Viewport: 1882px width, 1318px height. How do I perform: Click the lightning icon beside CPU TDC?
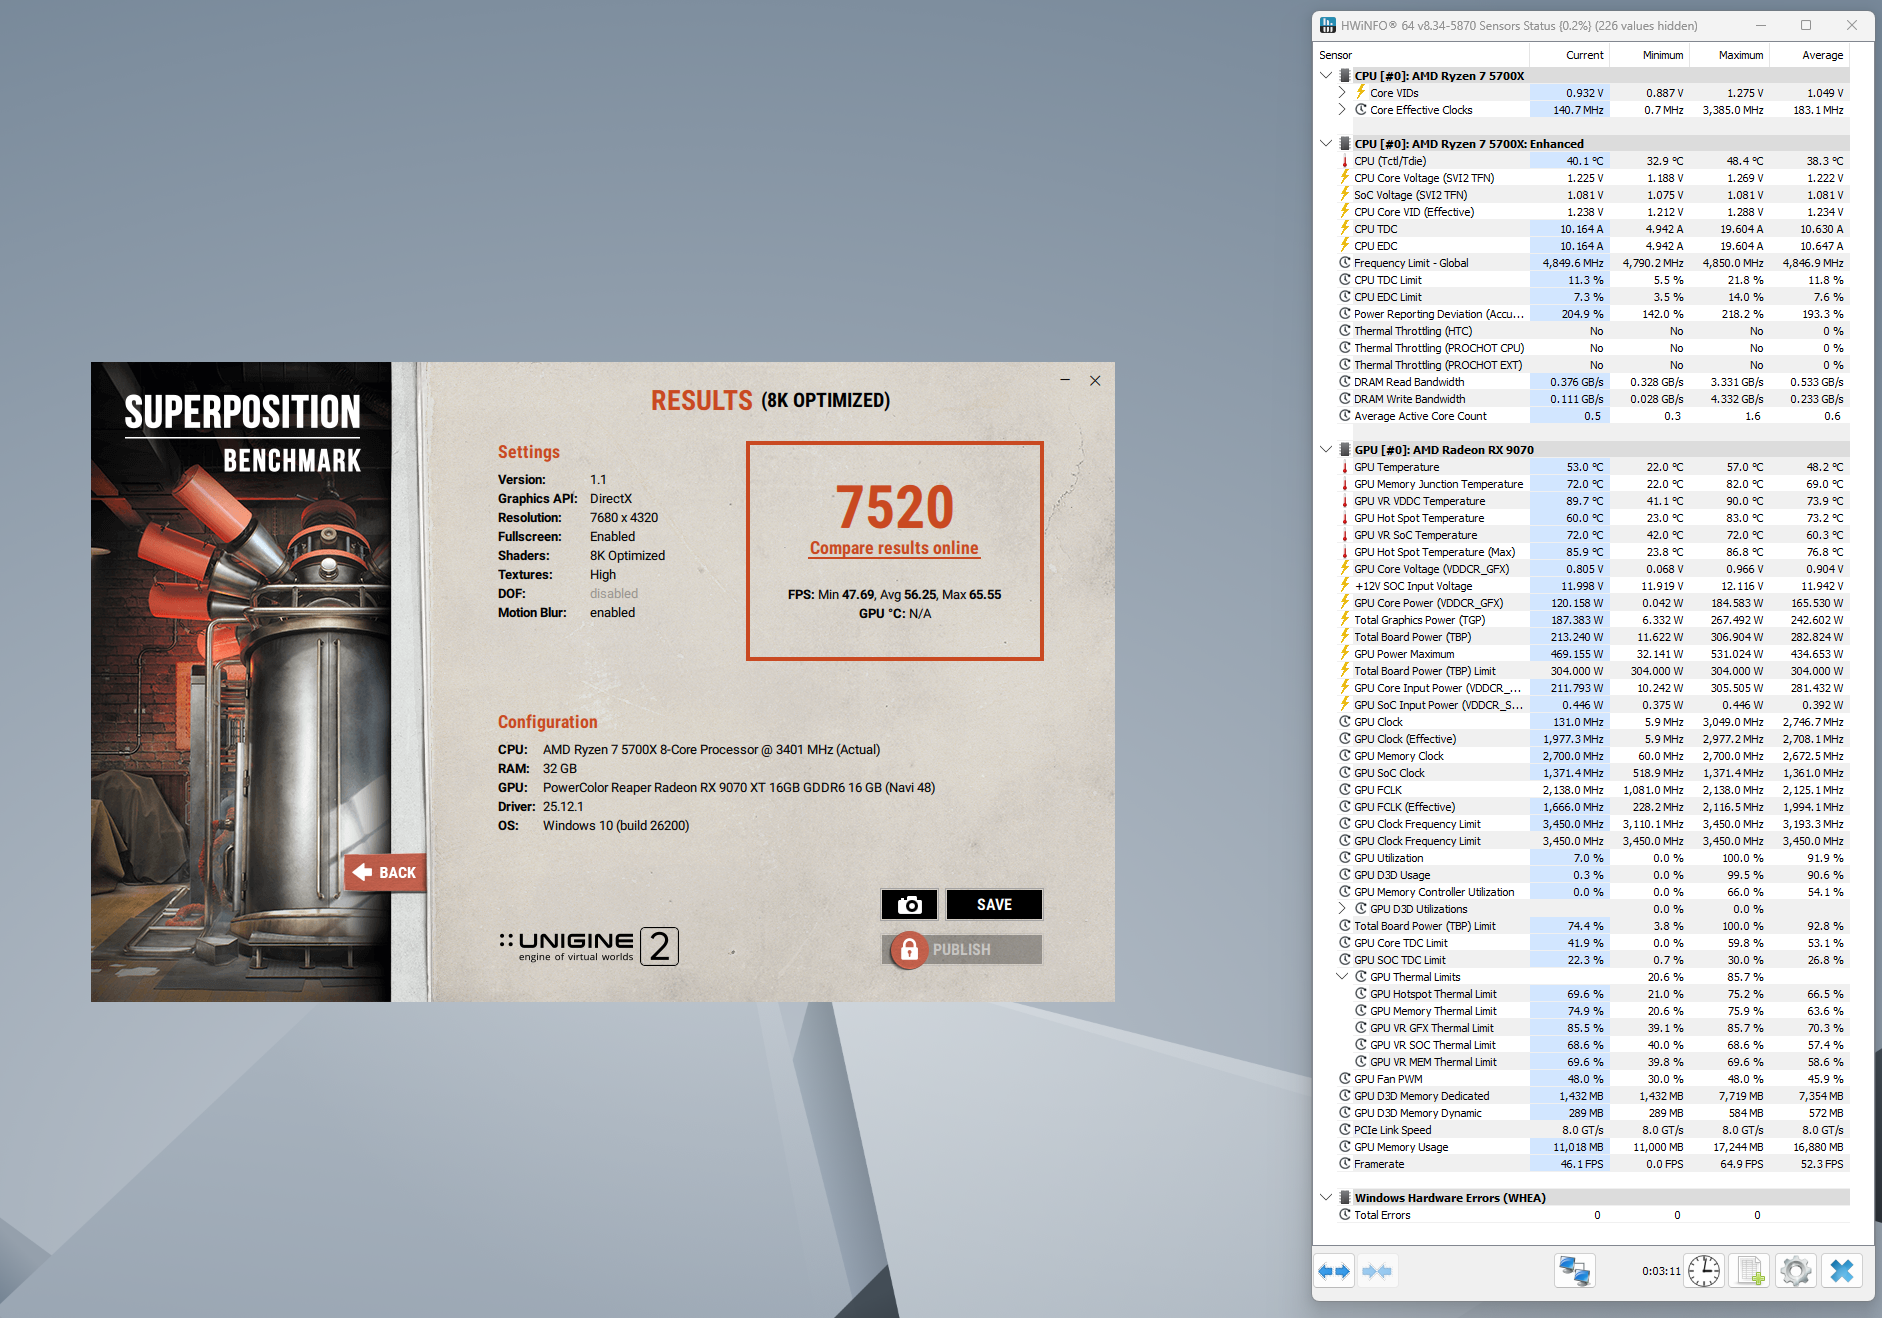point(1345,229)
